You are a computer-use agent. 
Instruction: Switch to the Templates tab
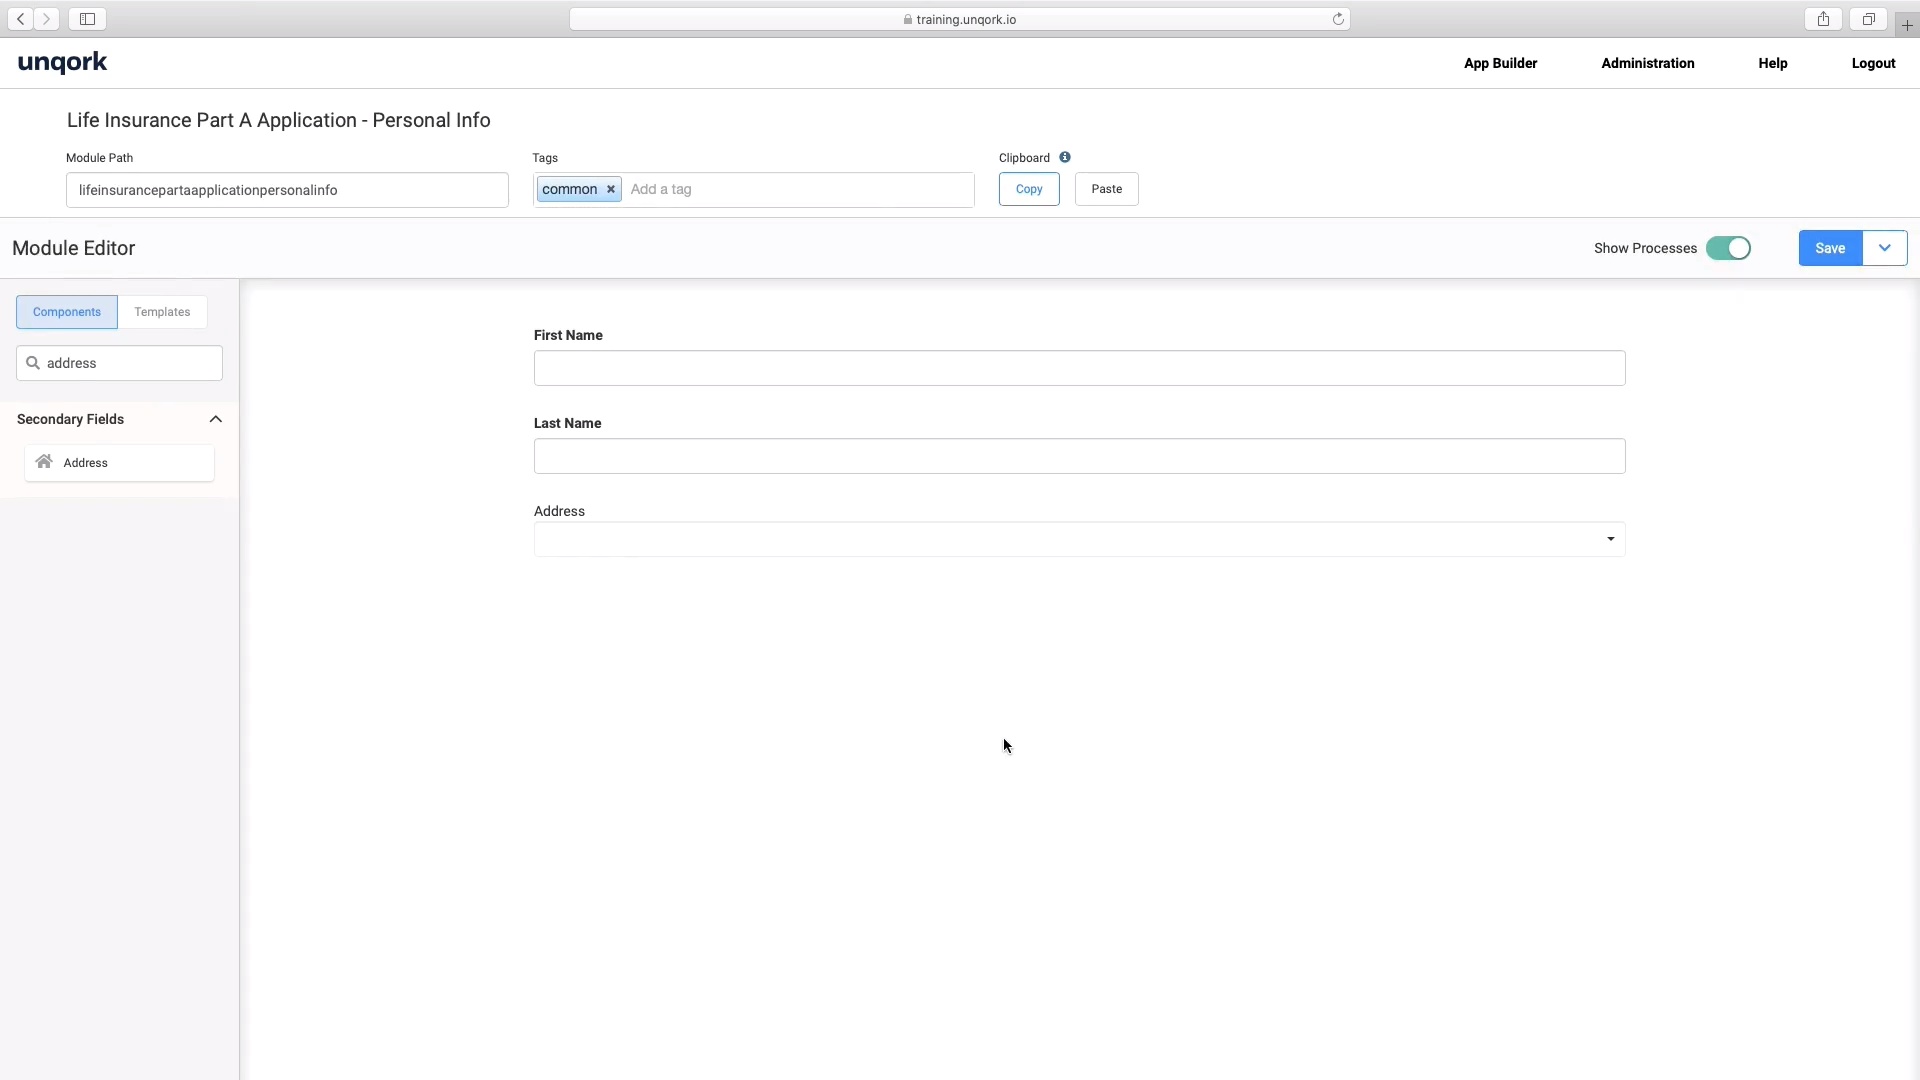162,311
